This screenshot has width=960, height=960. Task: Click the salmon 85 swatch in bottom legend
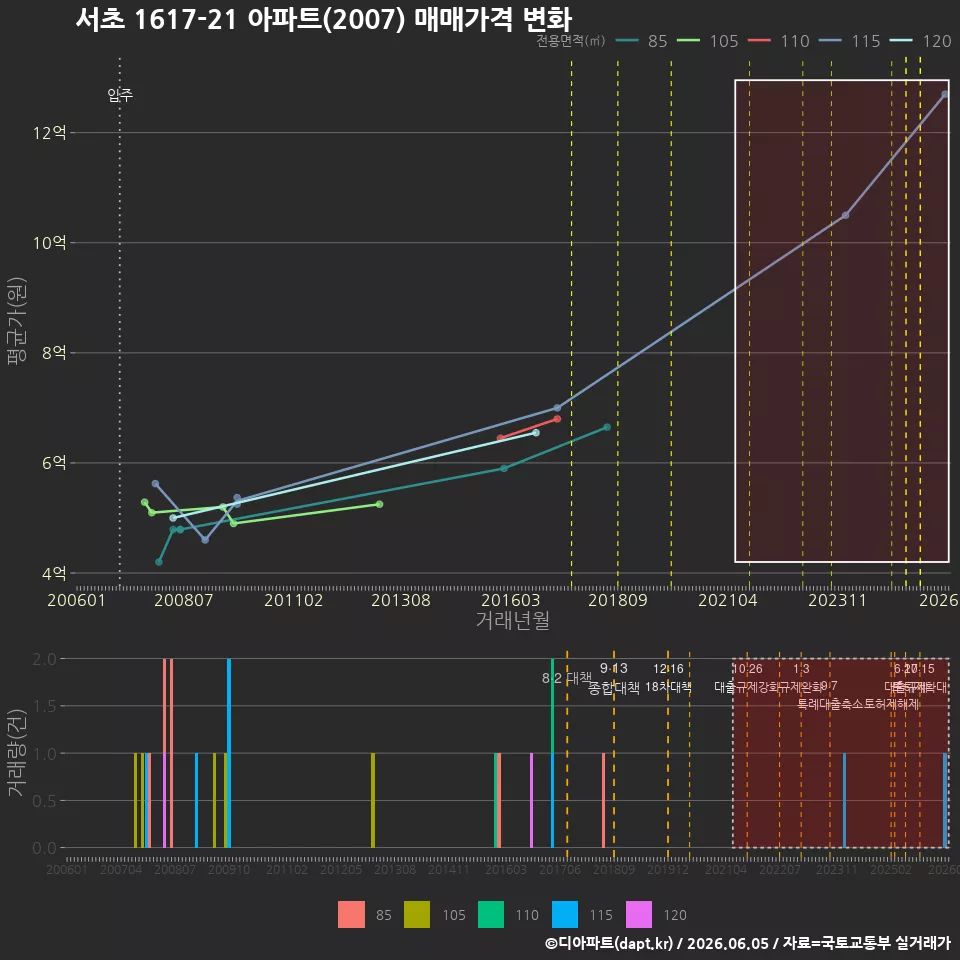[x=351, y=914]
